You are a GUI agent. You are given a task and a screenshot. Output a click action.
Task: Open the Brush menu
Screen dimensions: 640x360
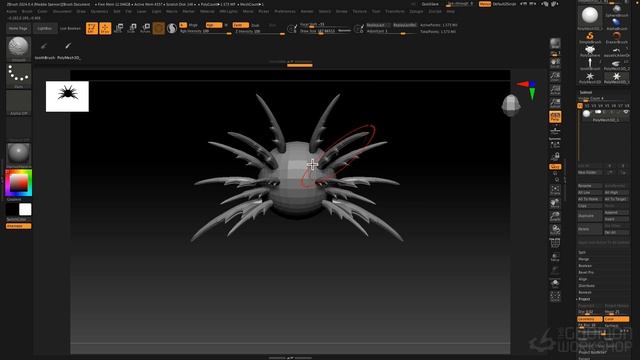pyautogui.click(x=27, y=11)
